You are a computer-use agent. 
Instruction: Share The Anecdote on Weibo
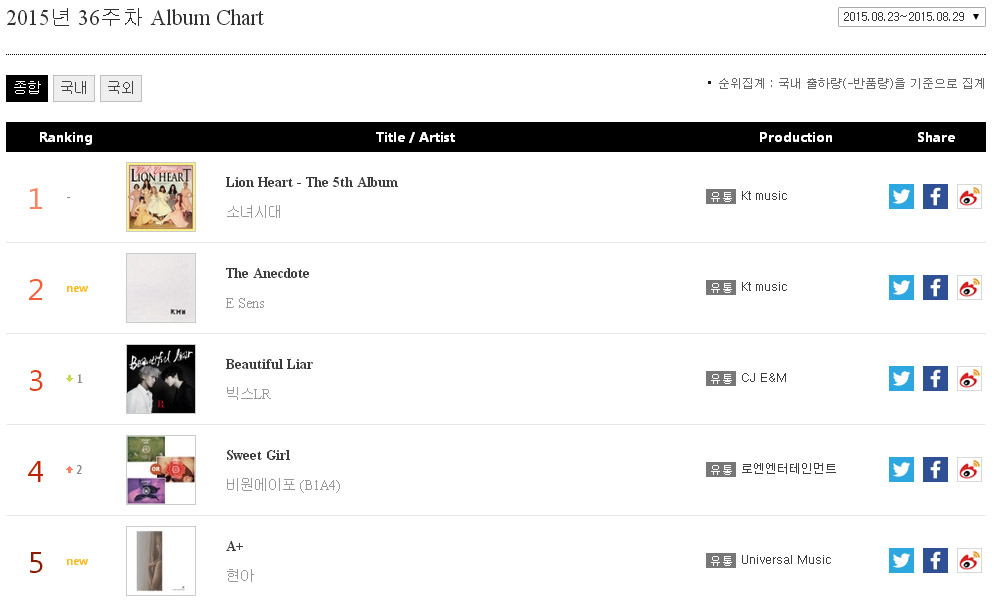click(x=969, y=288)
